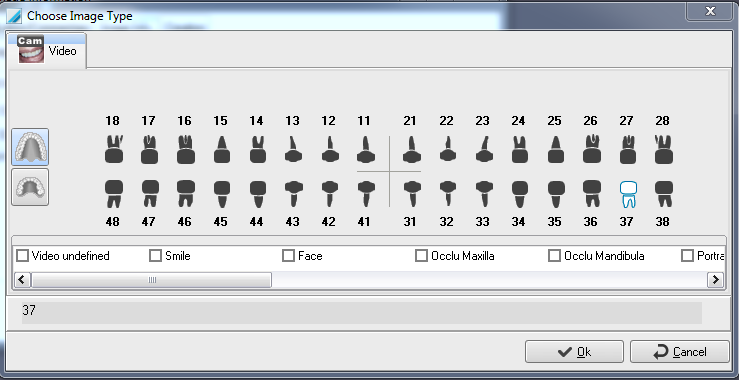Select upper tooth 13 icon
The image size is (739, 380).
[x=293, y=149]
